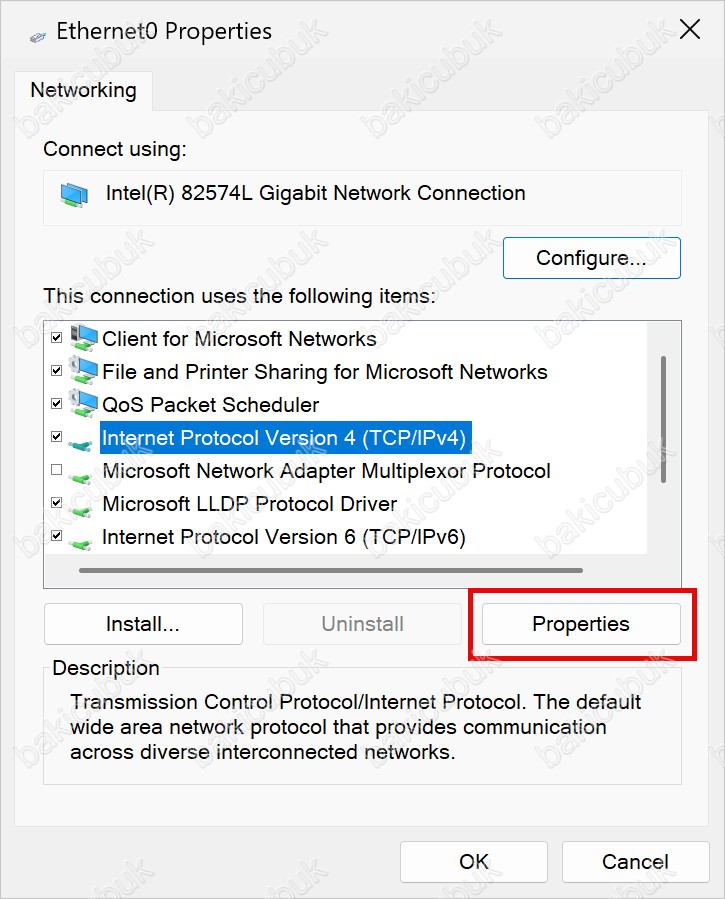Click the Install button

point(143,624)
